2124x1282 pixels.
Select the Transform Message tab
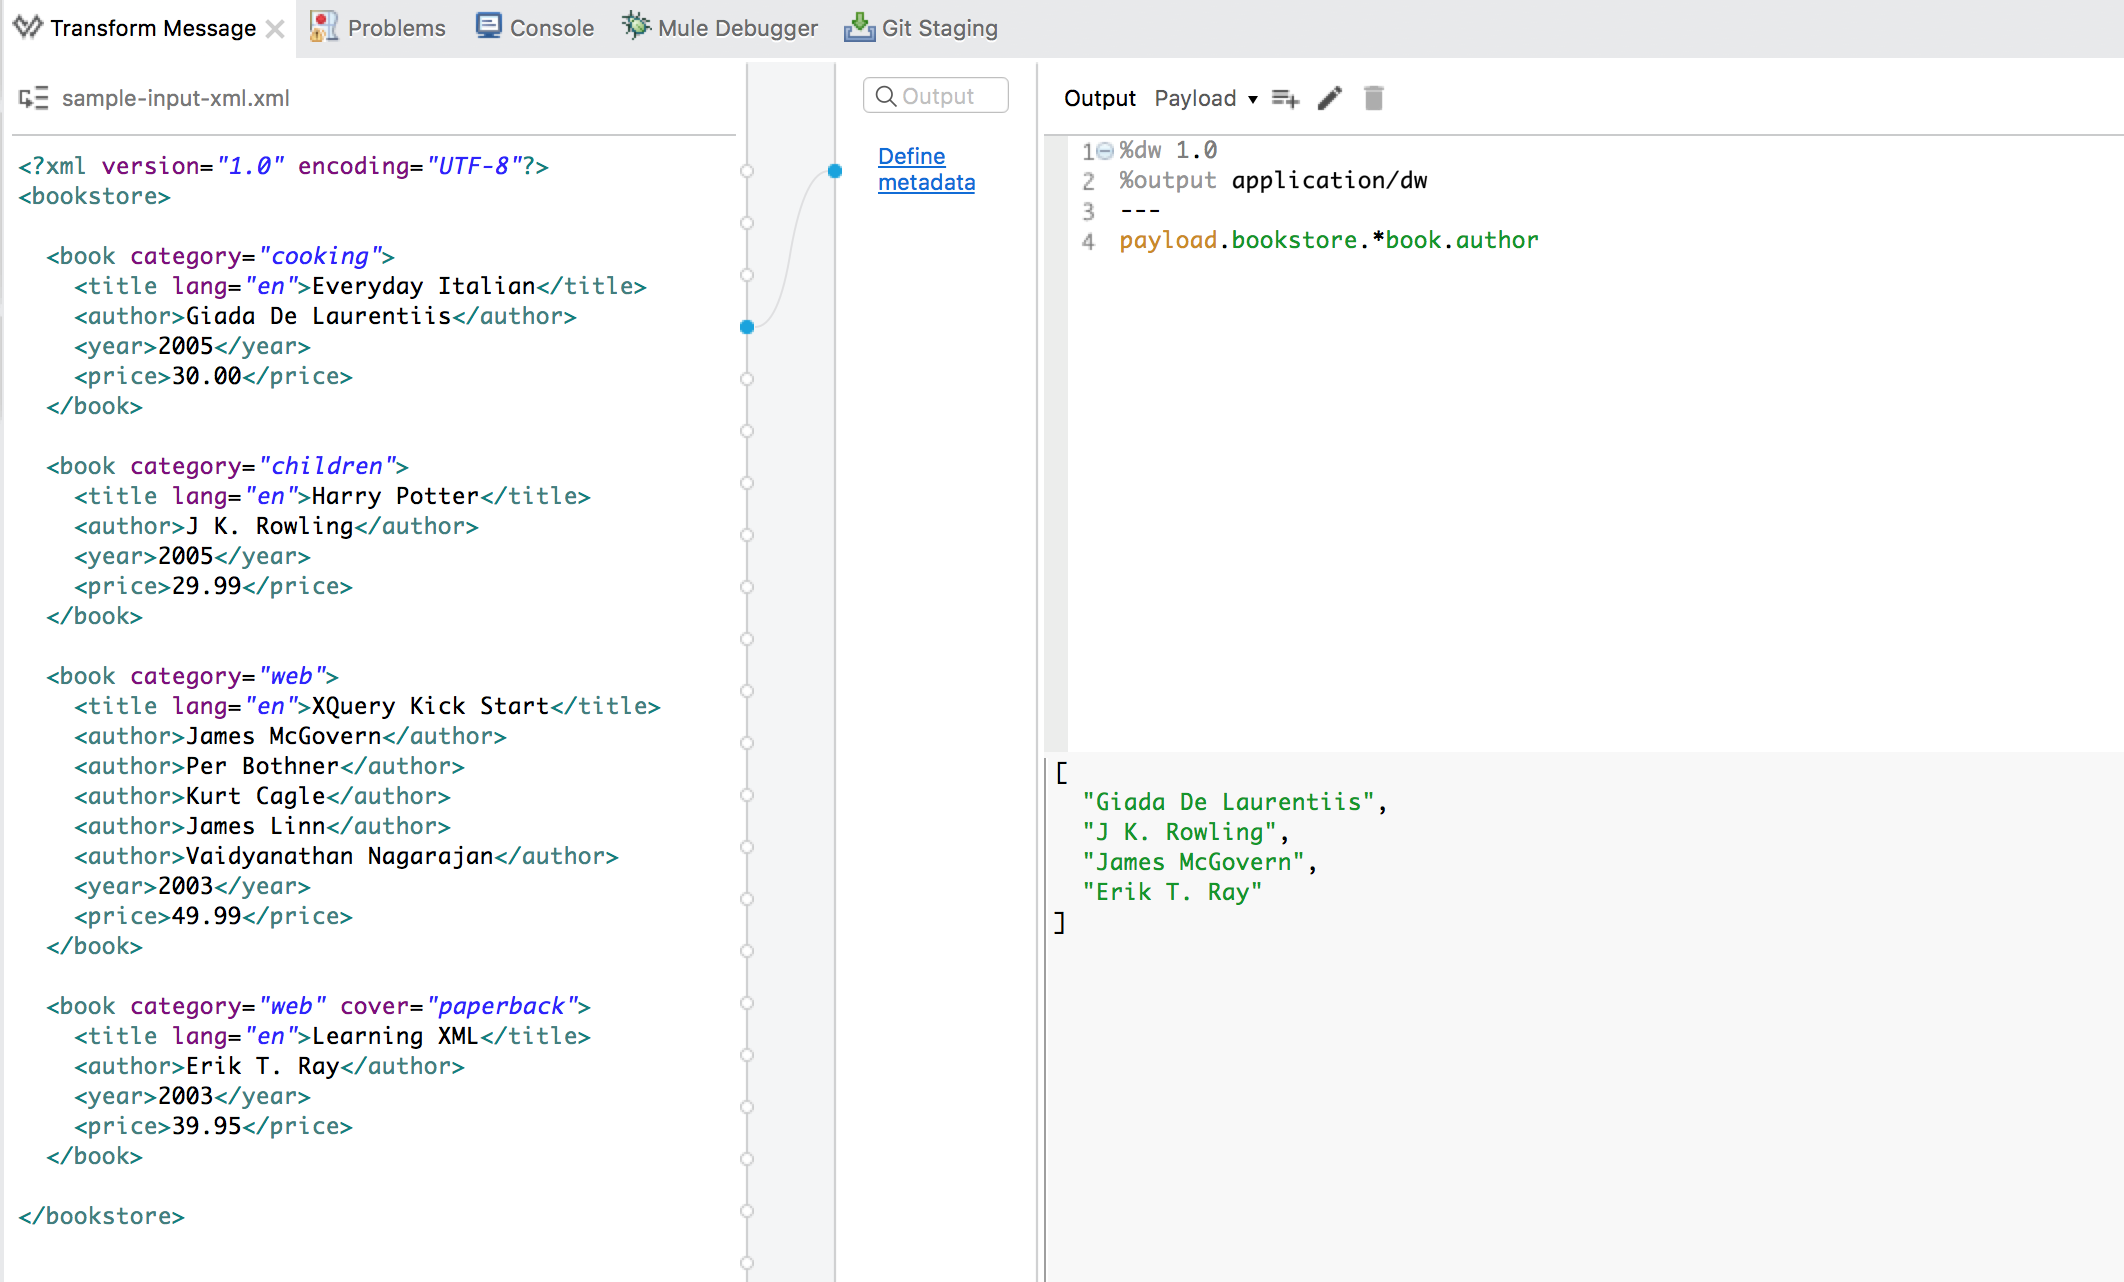coord(152,28)
